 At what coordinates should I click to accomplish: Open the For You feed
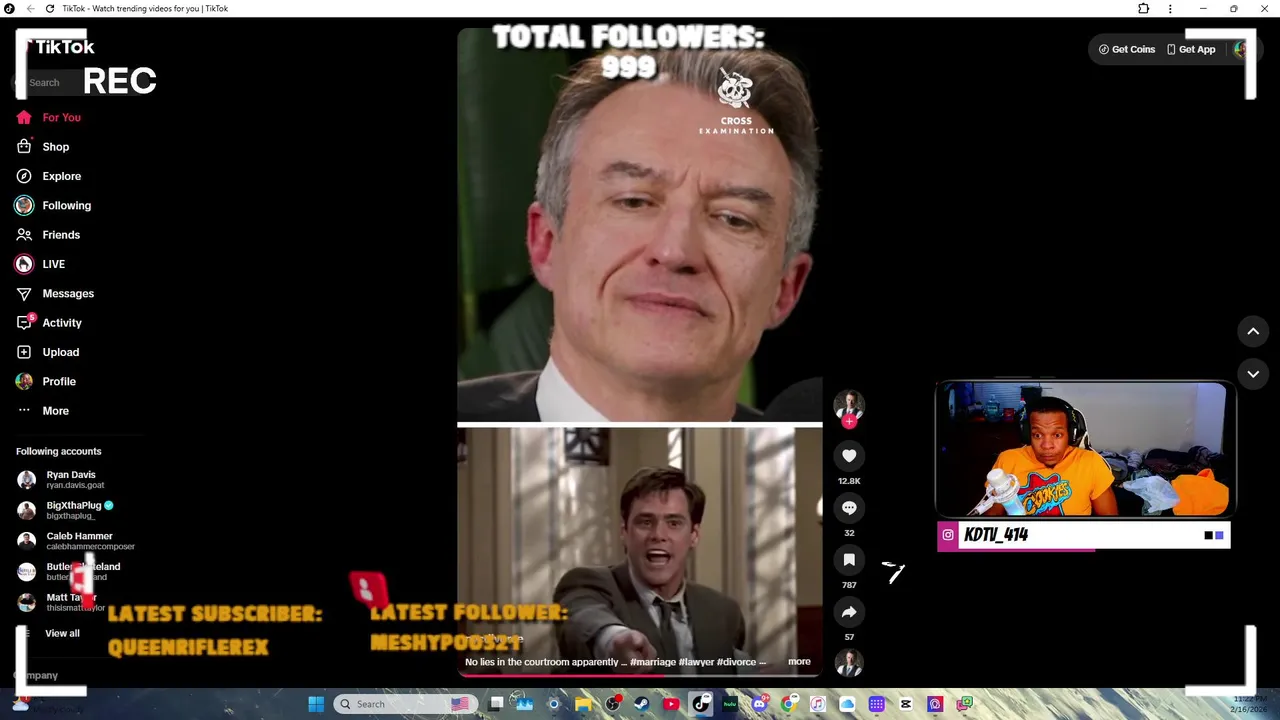tap(48, 117)
